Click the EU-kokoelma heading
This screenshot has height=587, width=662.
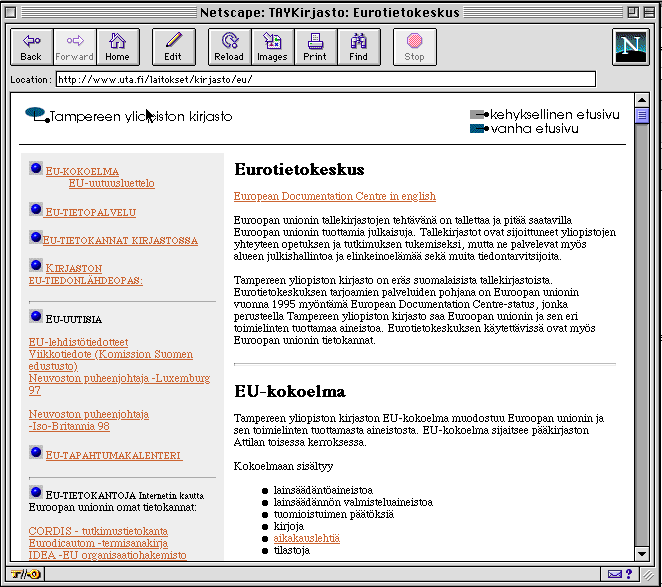point(290,391)
